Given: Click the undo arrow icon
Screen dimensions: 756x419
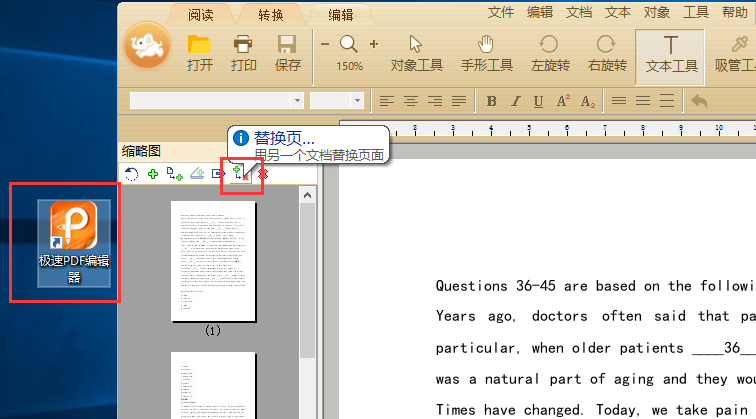Looking at the screenshot, I should [699, 101].
